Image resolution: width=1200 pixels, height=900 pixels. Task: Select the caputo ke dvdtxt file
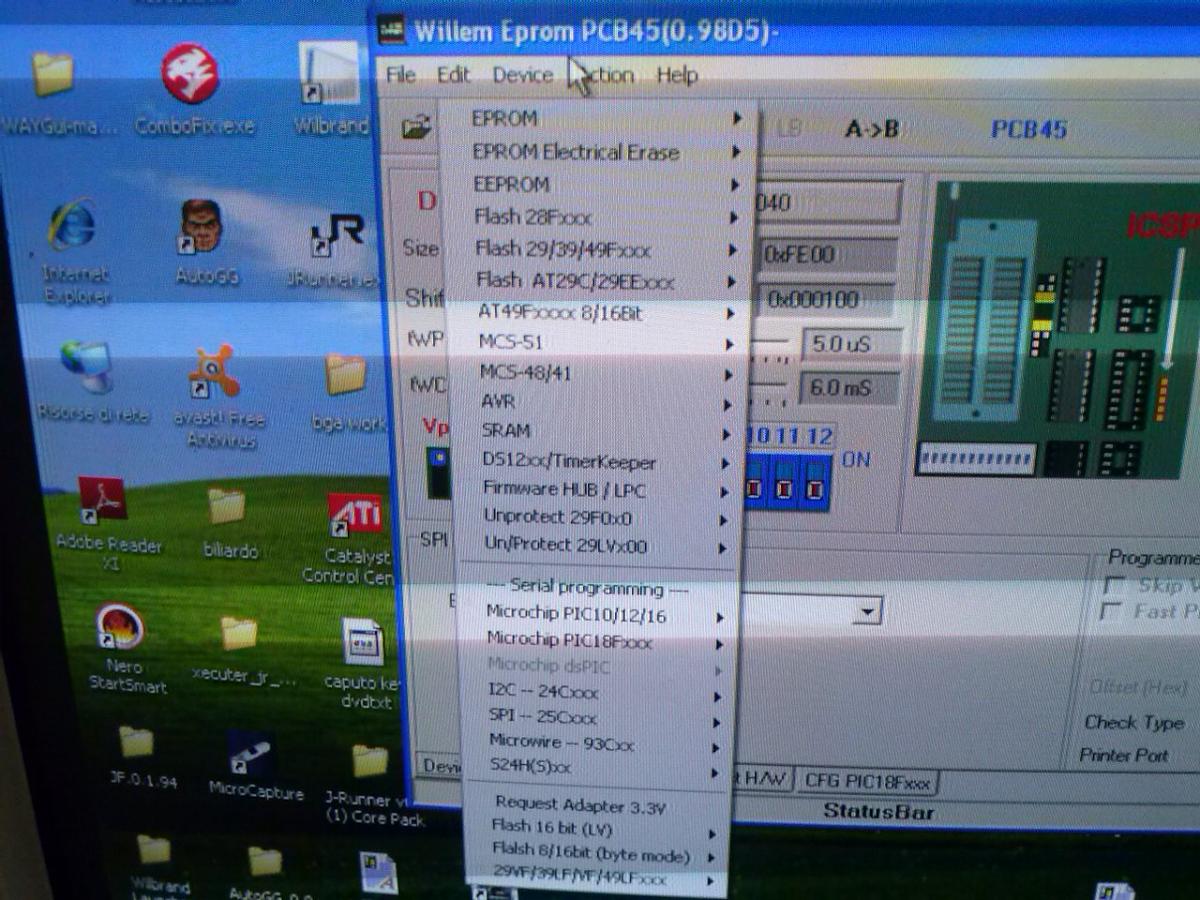point(362,662)
